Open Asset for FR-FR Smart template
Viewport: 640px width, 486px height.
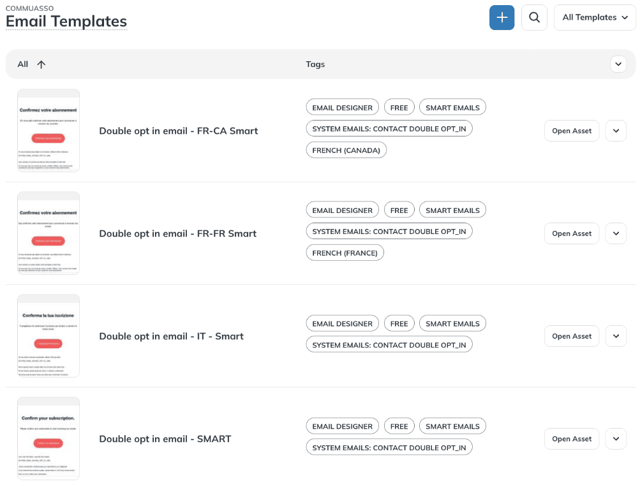571,233
